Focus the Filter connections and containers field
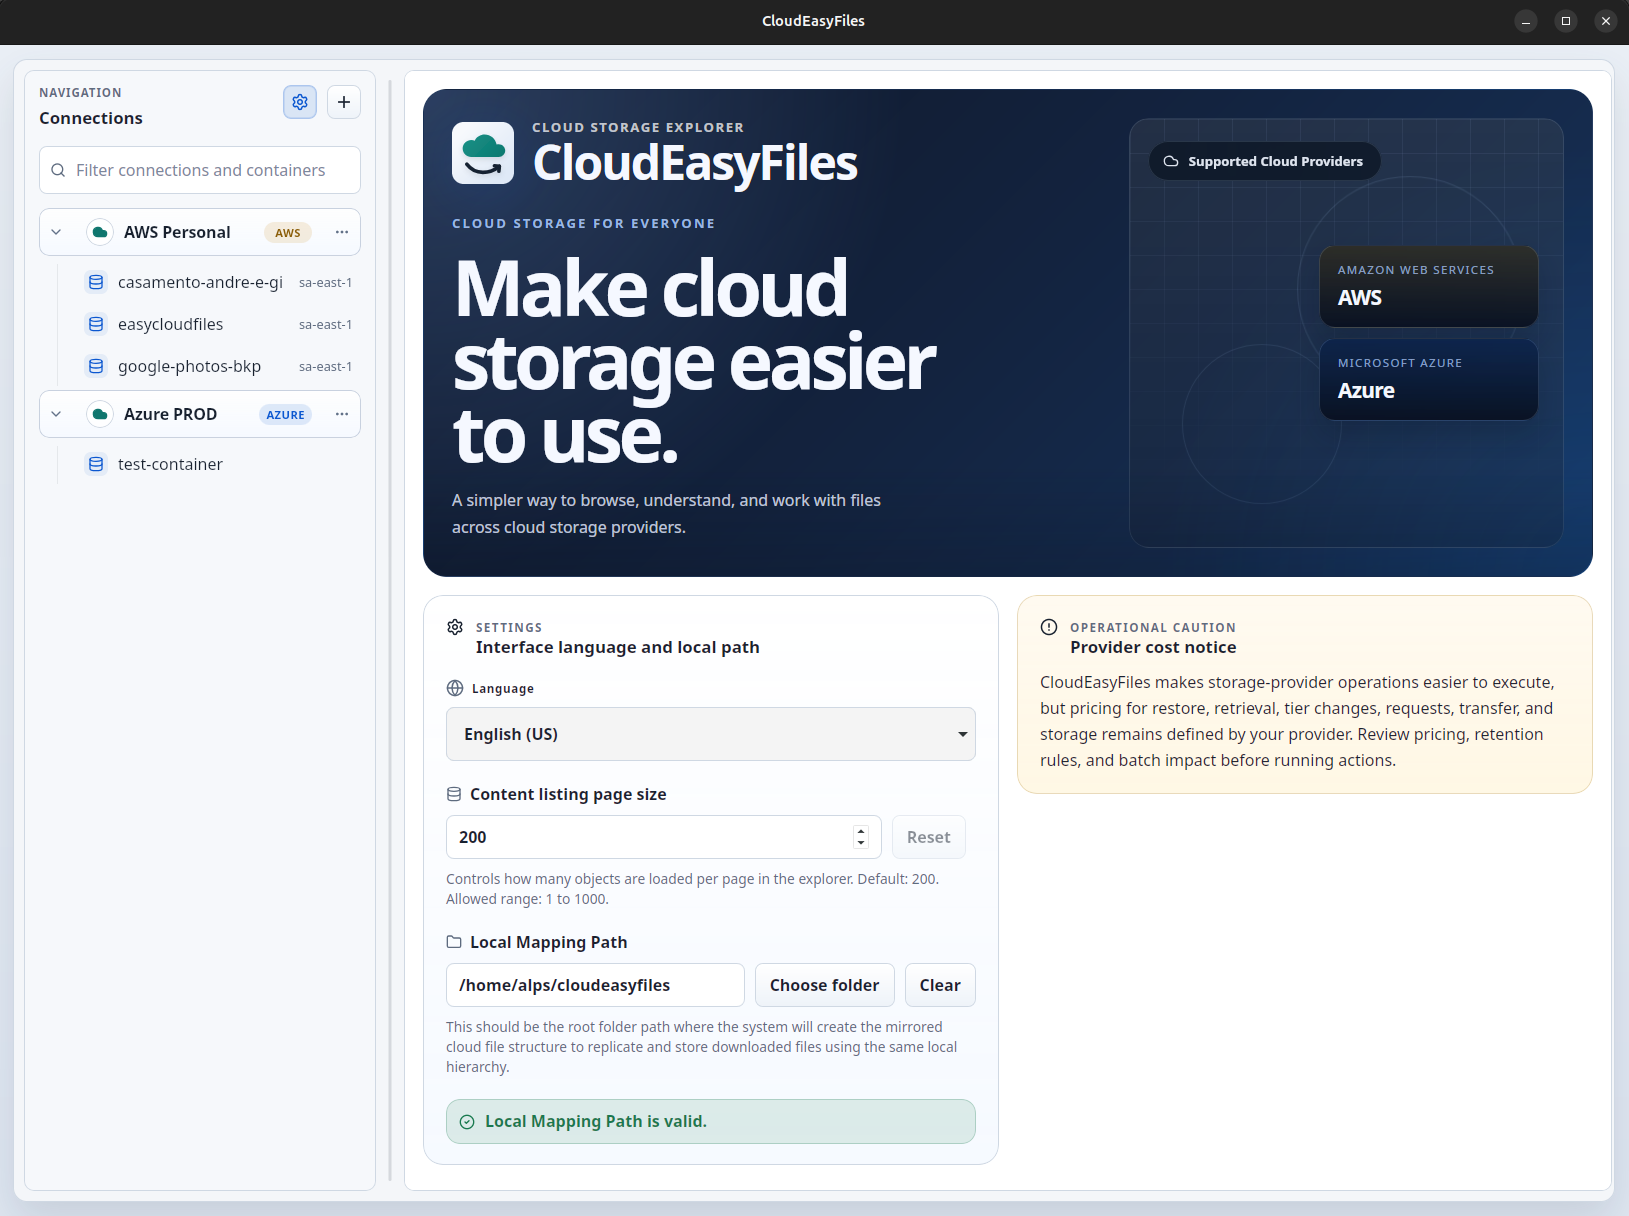This screenshot has height=1216, width=1629. click(200, 170)
